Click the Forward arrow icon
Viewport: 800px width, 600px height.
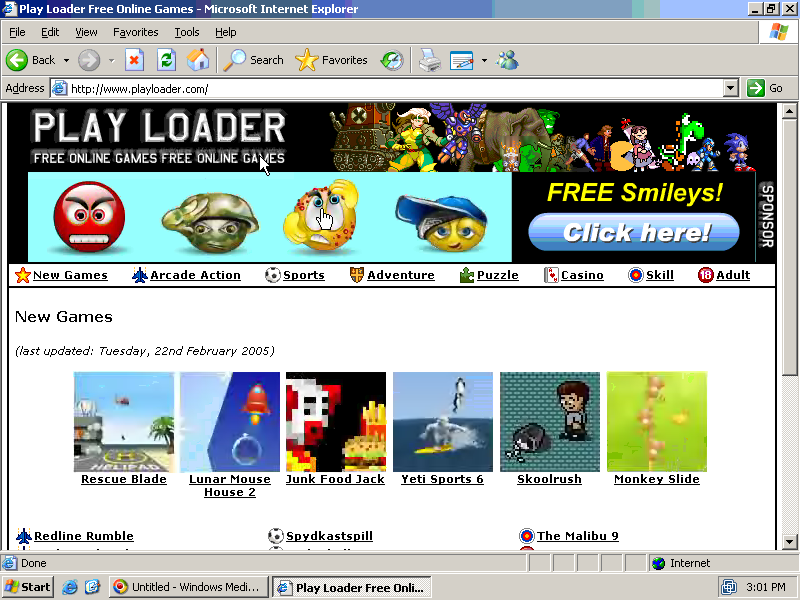(x=89, y=60)
